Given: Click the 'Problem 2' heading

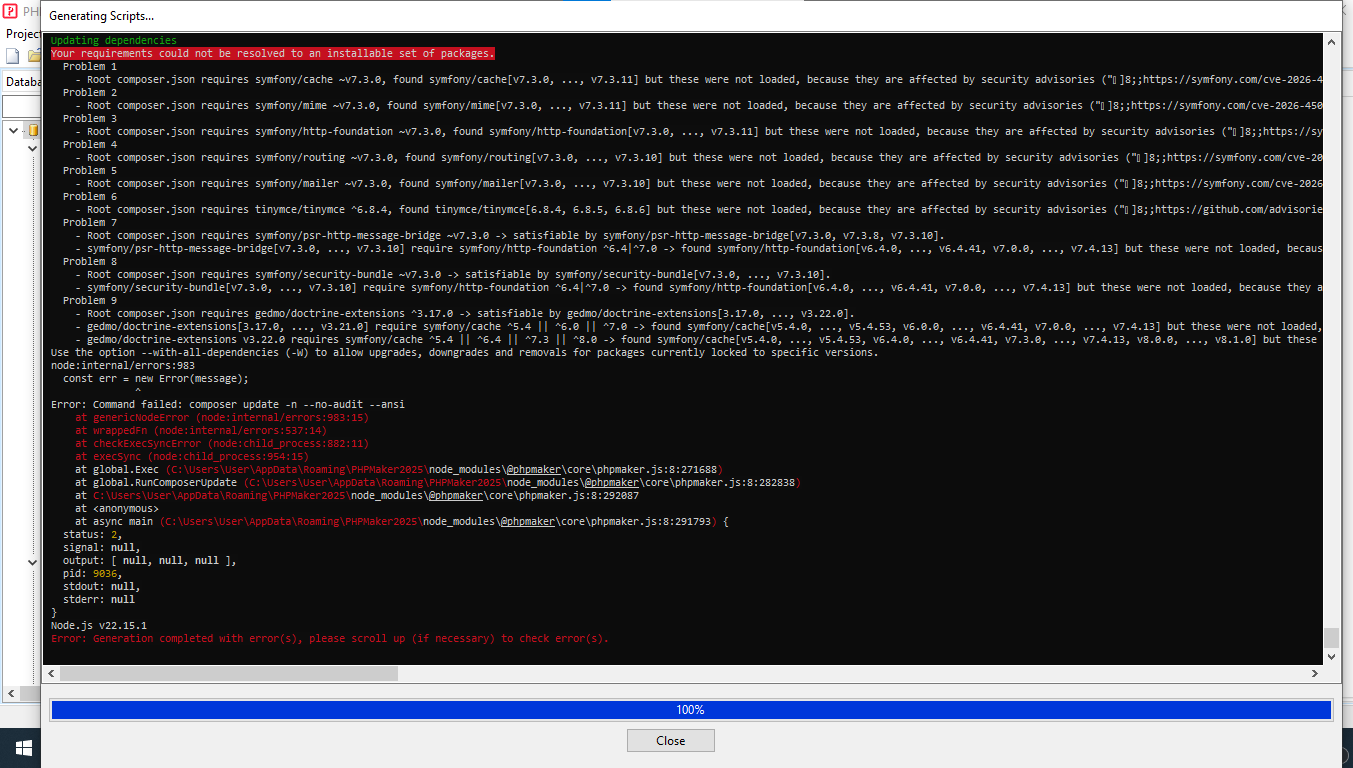Looking at the screenshot, I should (90, 92).
